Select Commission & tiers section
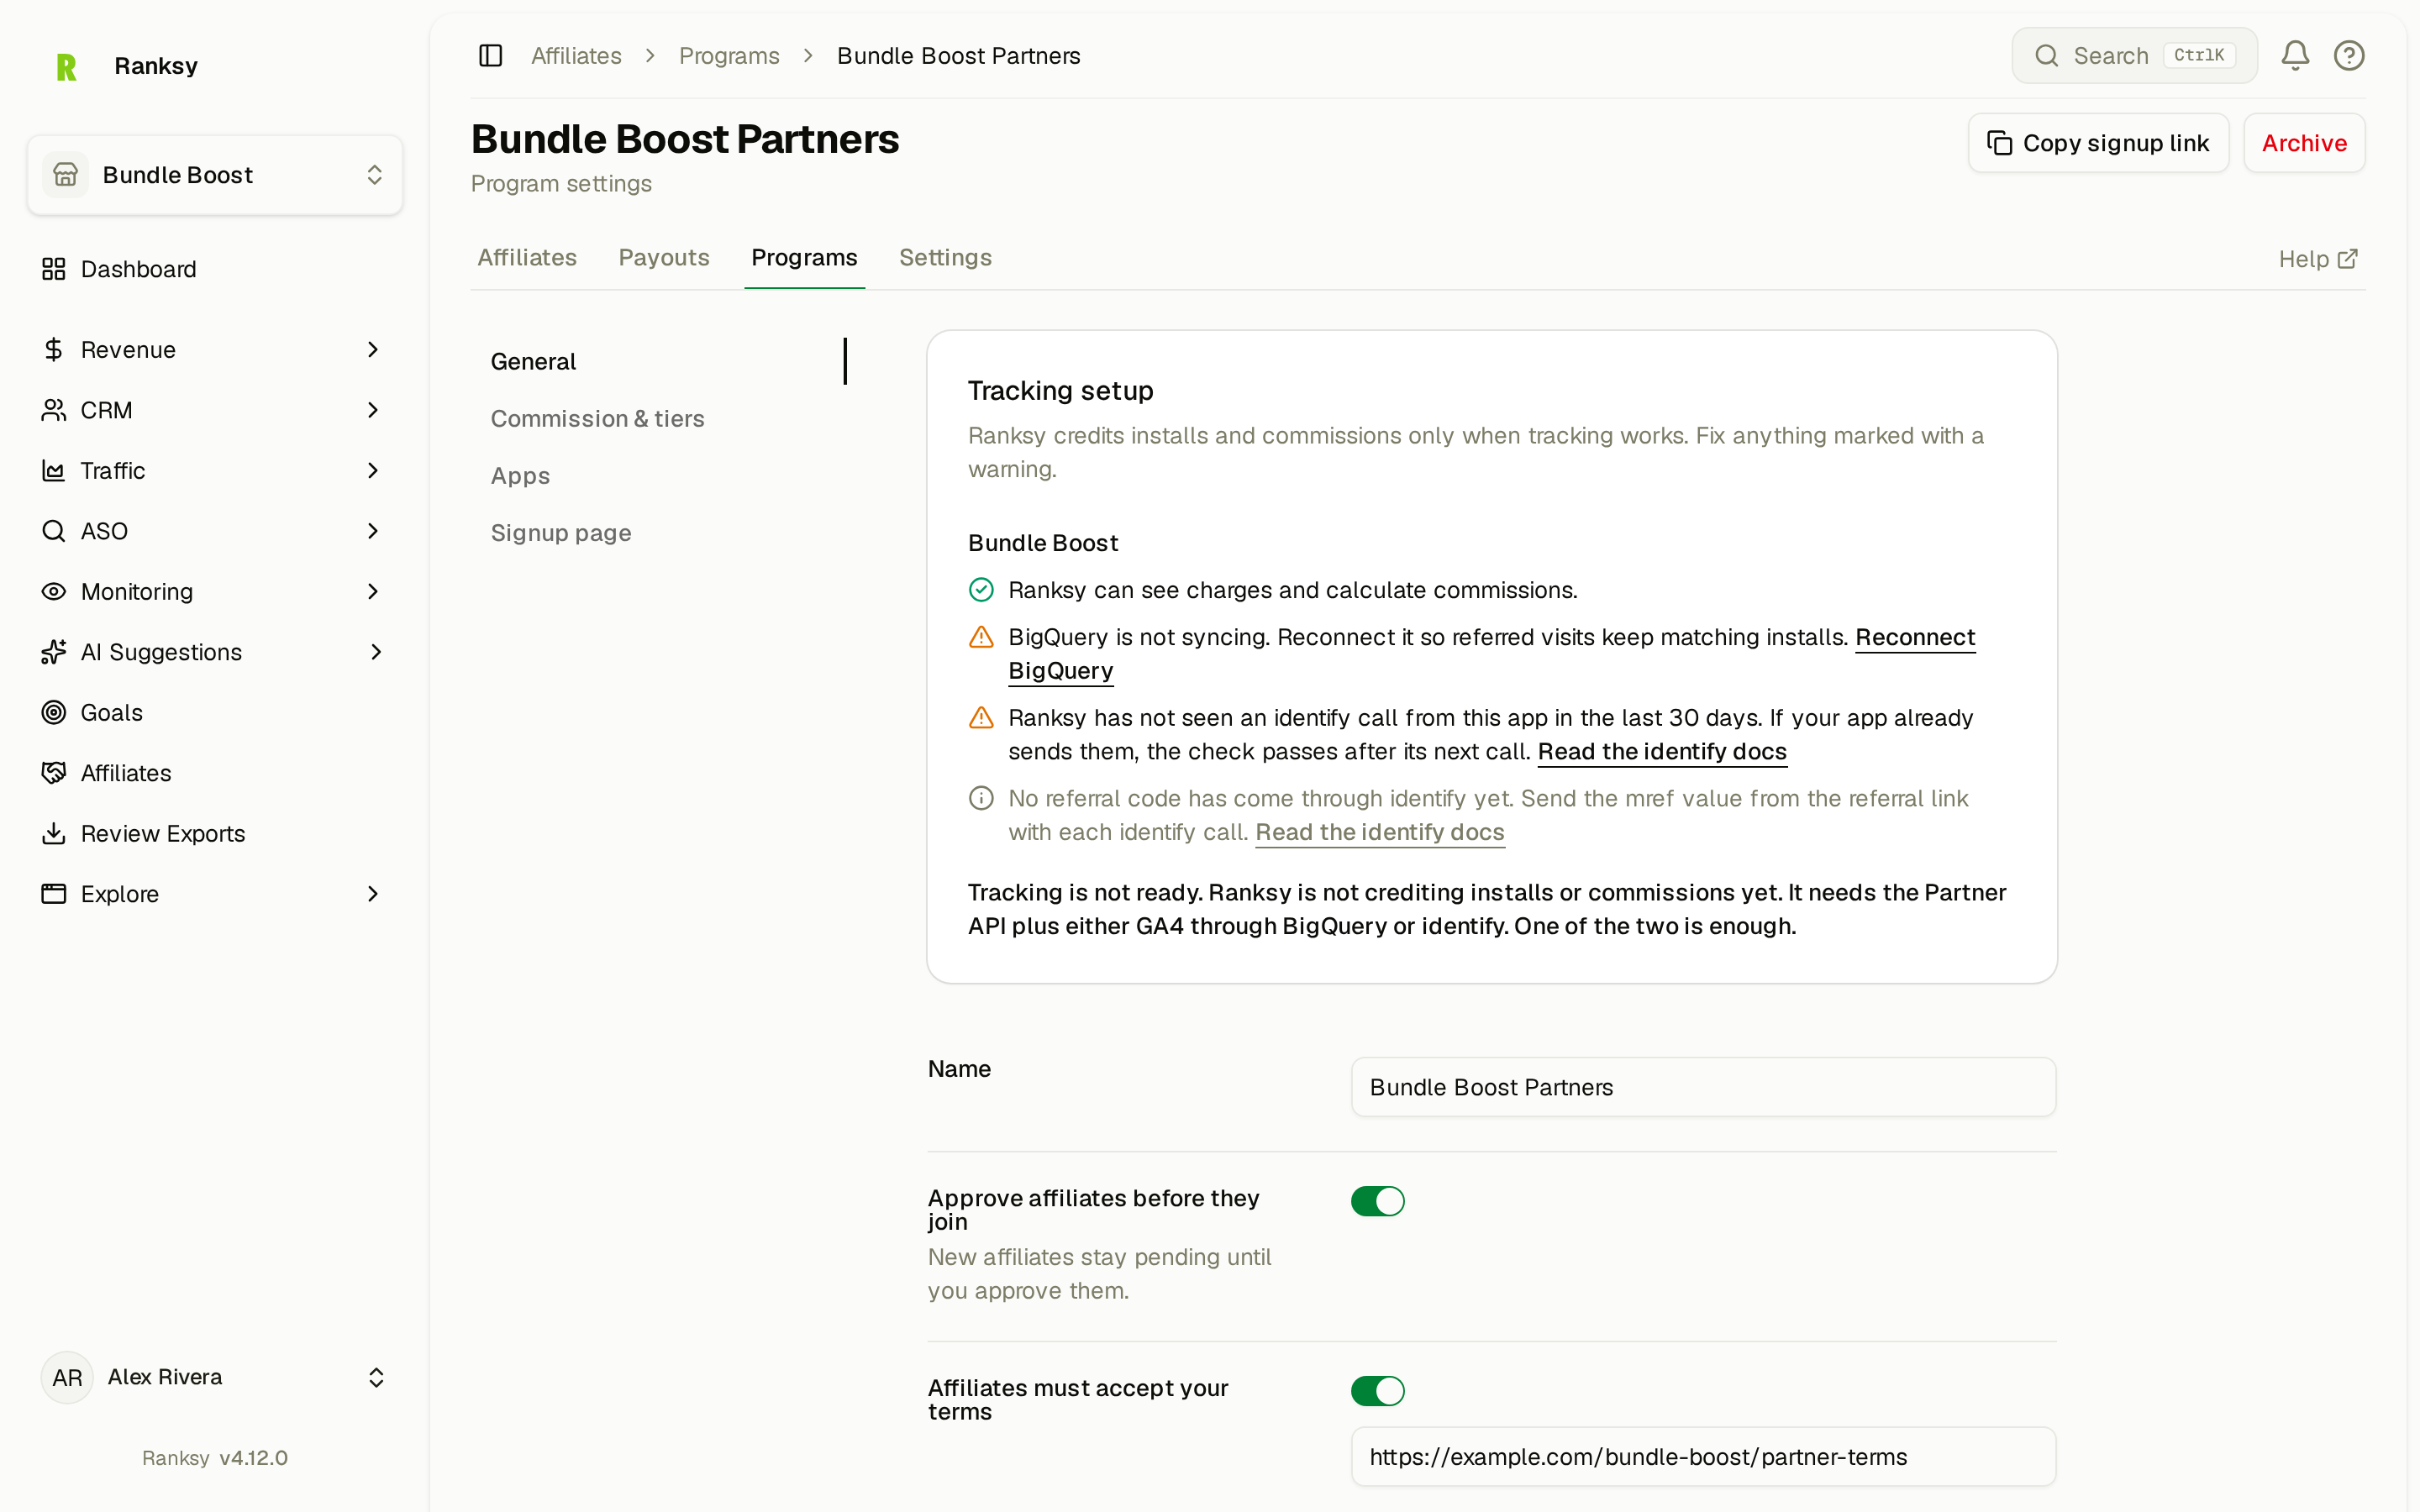The width and height of the screenshot is (2420, 1512). (597, 419)
